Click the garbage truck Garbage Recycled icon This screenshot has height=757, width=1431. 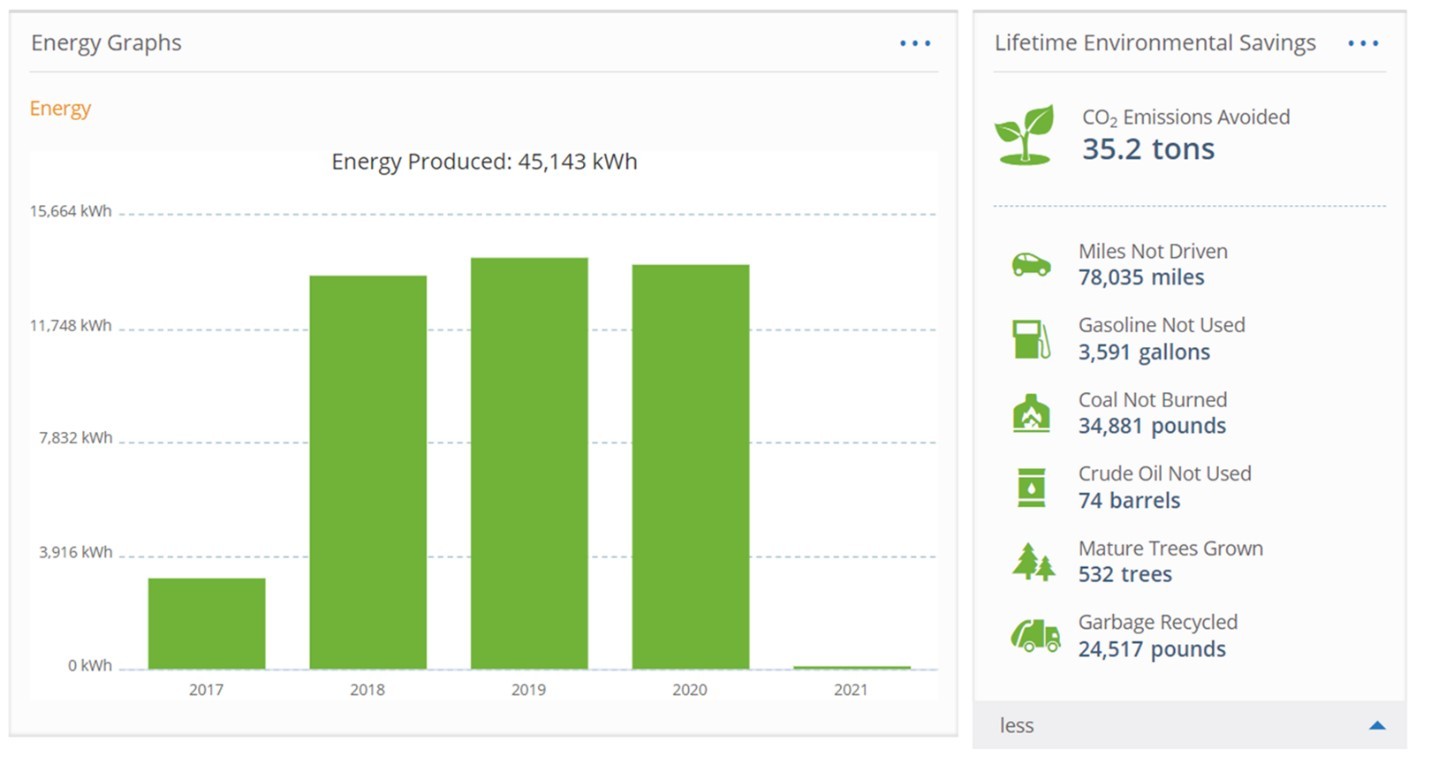click(x=1035, y=635)
